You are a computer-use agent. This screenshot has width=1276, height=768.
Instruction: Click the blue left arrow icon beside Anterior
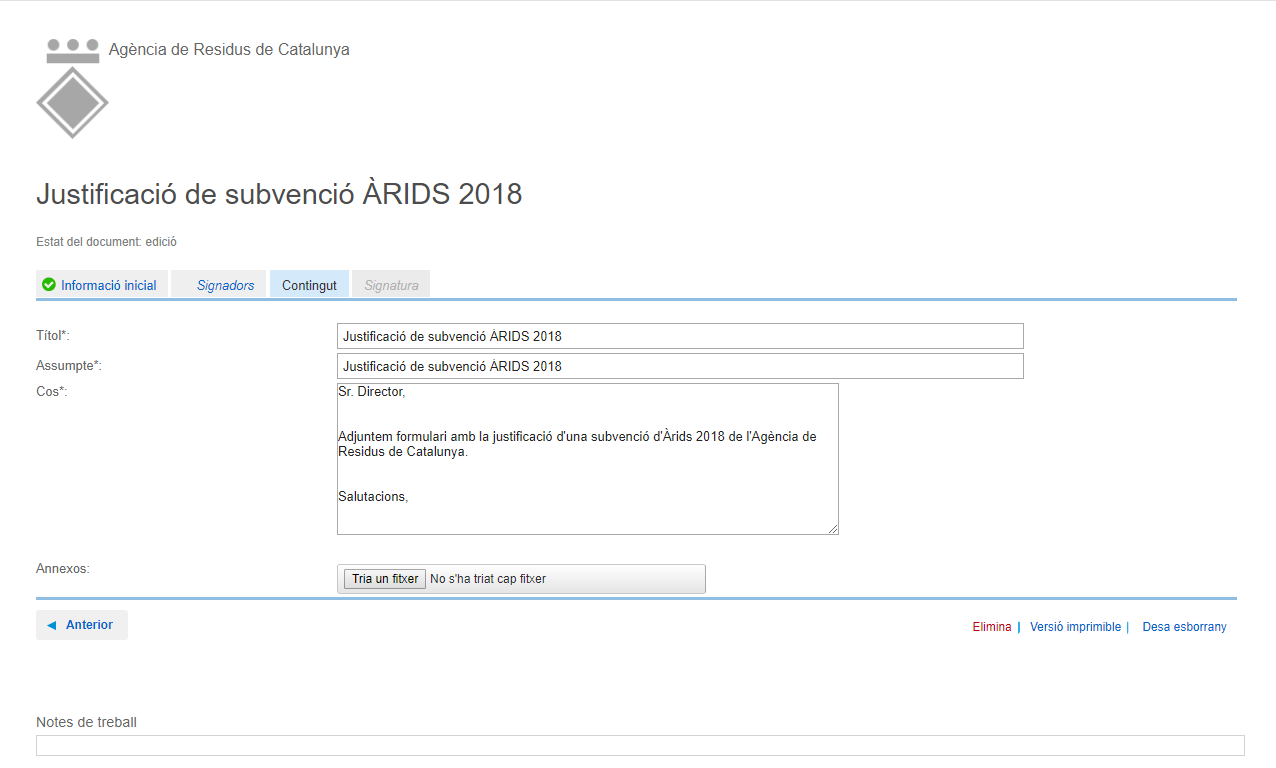52,625
